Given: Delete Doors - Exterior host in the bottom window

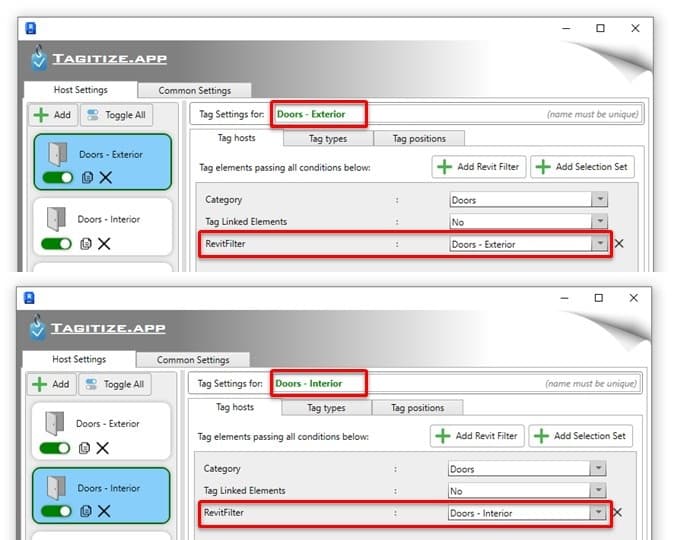Looking at the screenshot, I should 102,448.
